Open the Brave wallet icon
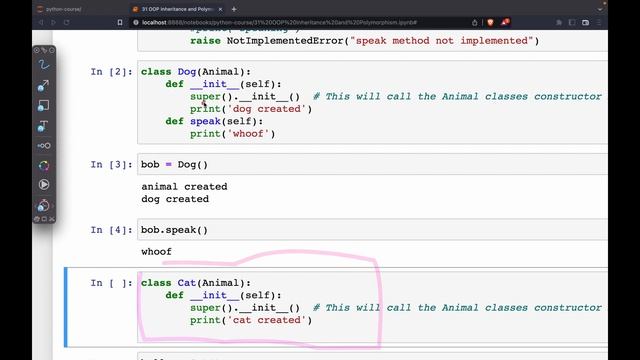 pyautogui.click(x=586, y=22)
